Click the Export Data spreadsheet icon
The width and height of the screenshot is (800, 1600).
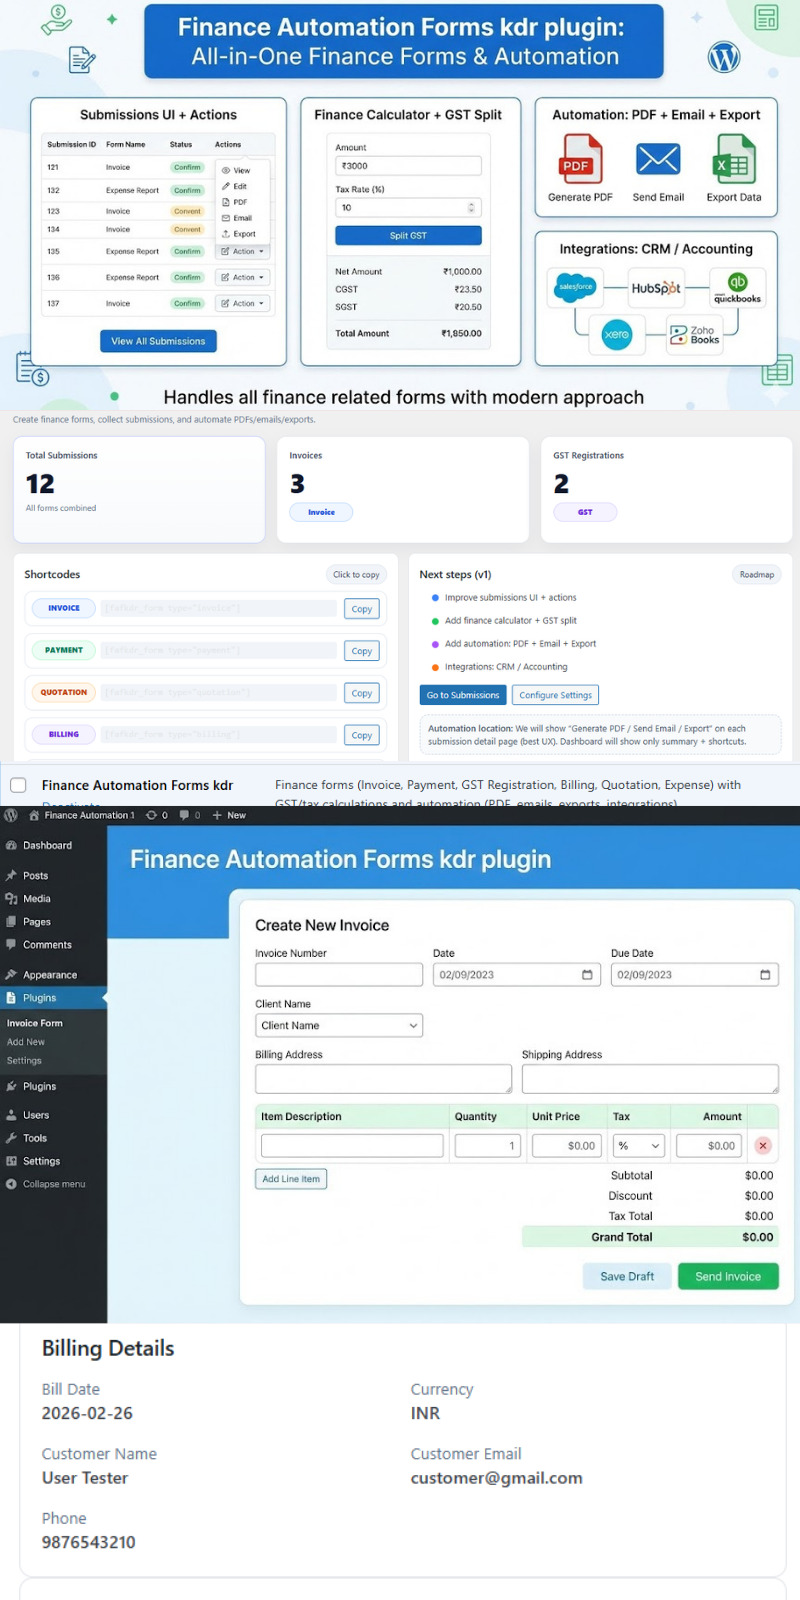coord(734,158)
